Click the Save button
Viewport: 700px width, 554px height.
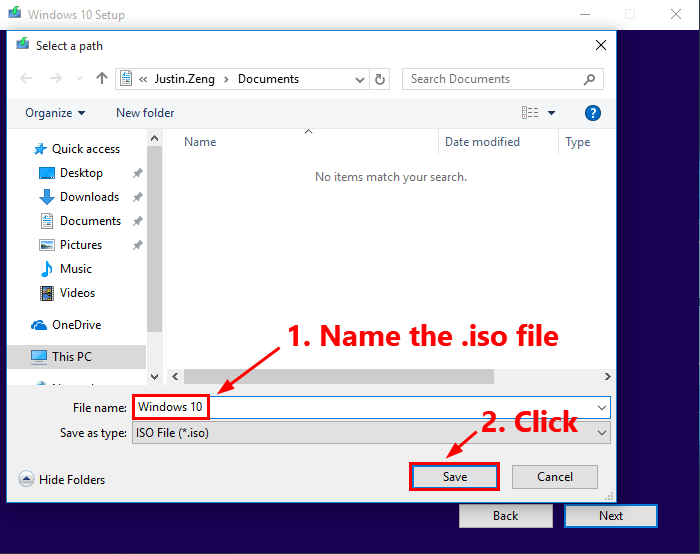click(454, 477)
